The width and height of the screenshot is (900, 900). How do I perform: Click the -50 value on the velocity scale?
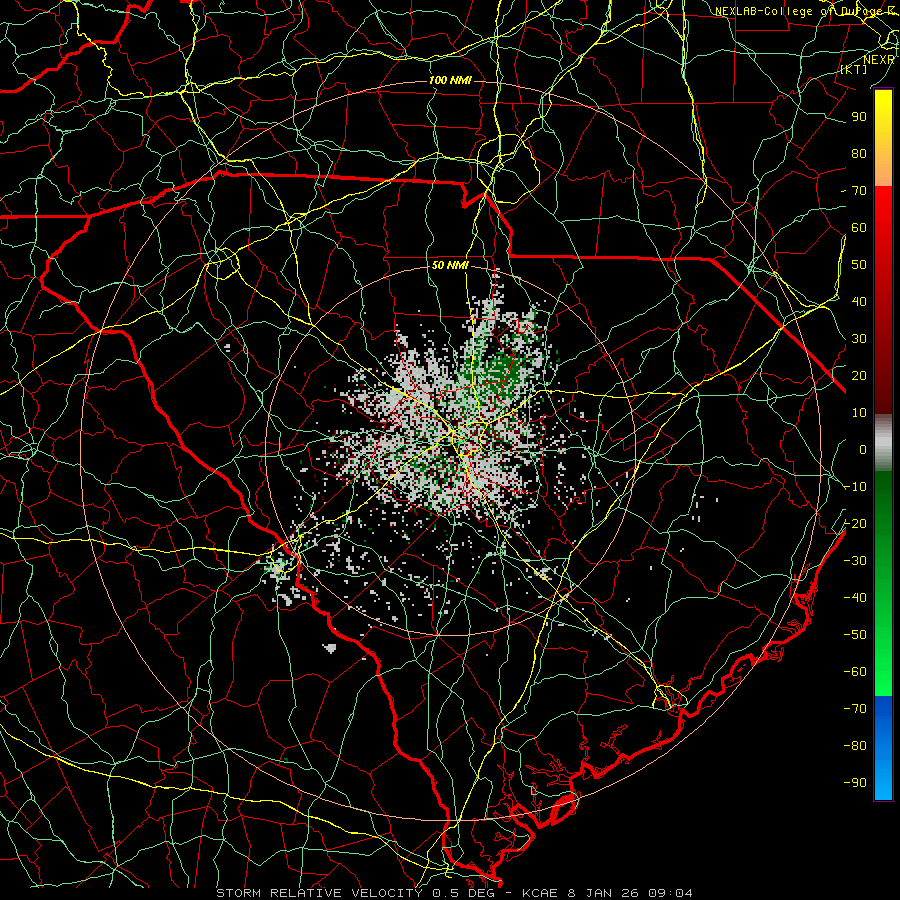tap(855, 635)
